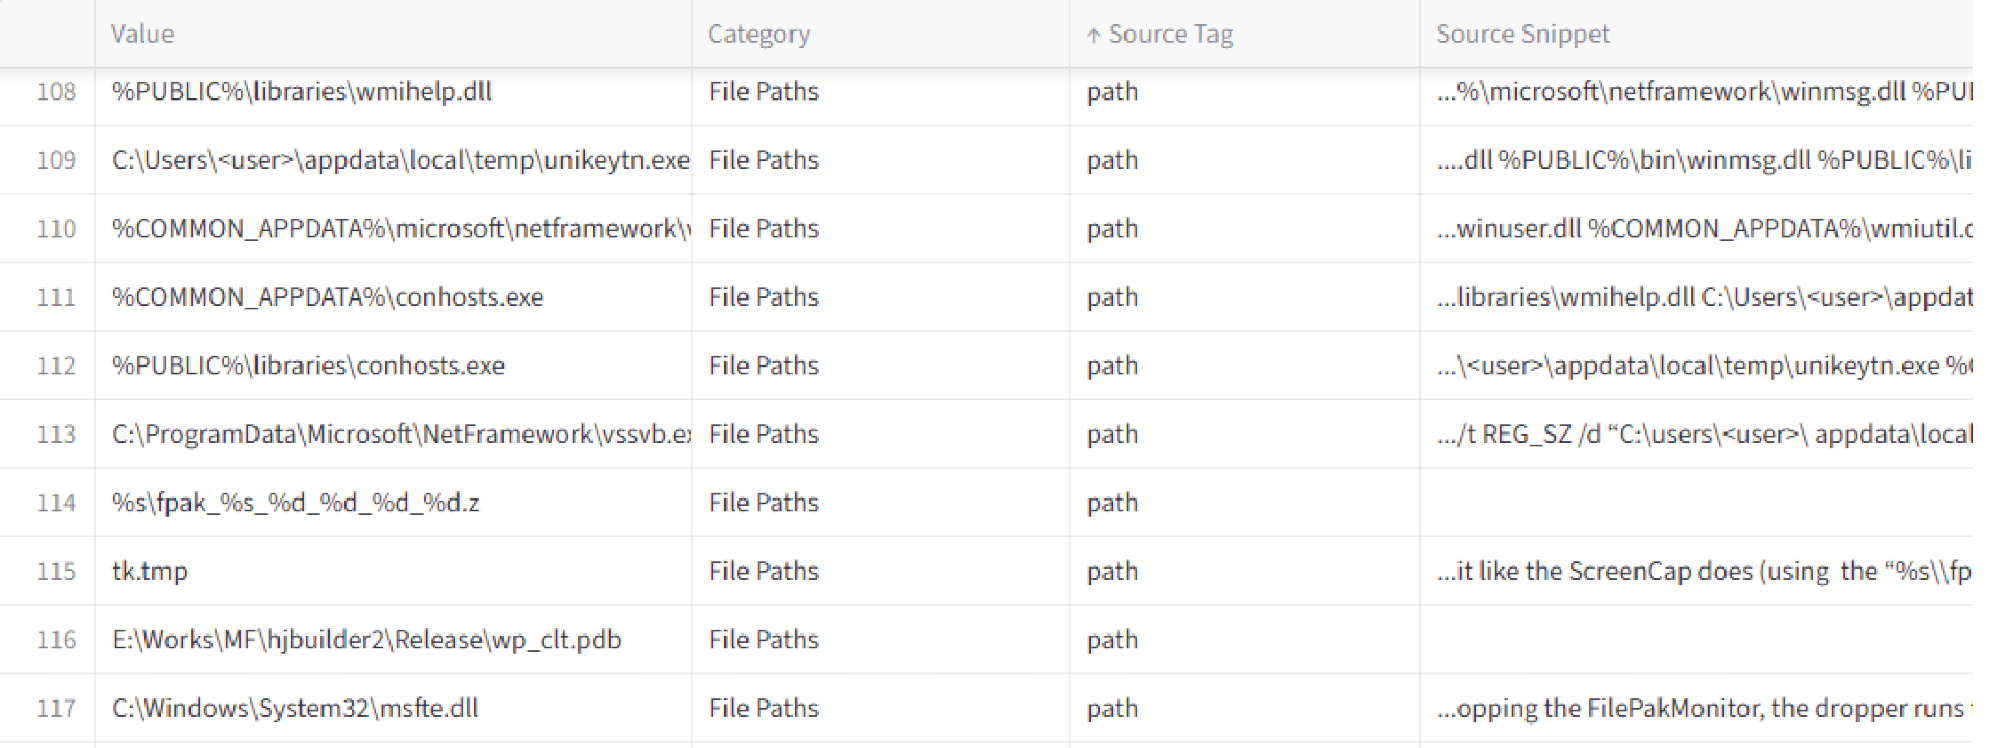Image resolution: width=2000 pixels, height=748 pixels.
Task: Click the %PUBLIC%\libraries\conhosts.exe value
Action: (308, 365)
